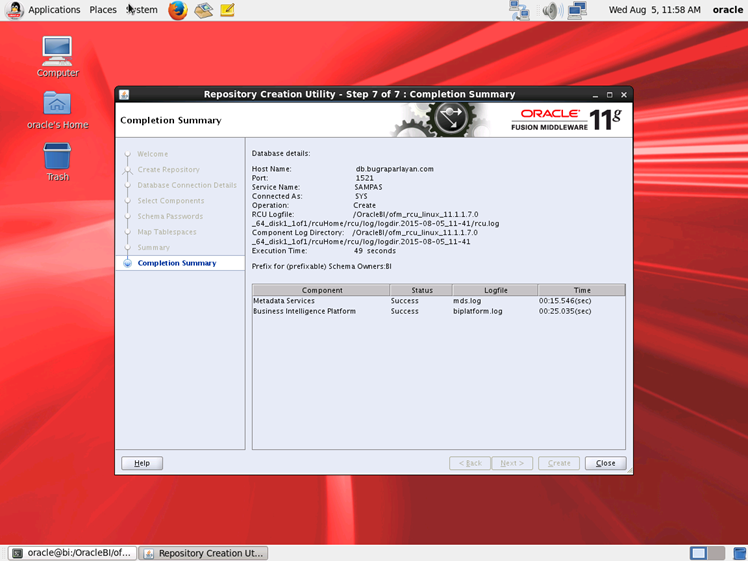
Task: Click the disabled Create button
Action: coord(559,463)
